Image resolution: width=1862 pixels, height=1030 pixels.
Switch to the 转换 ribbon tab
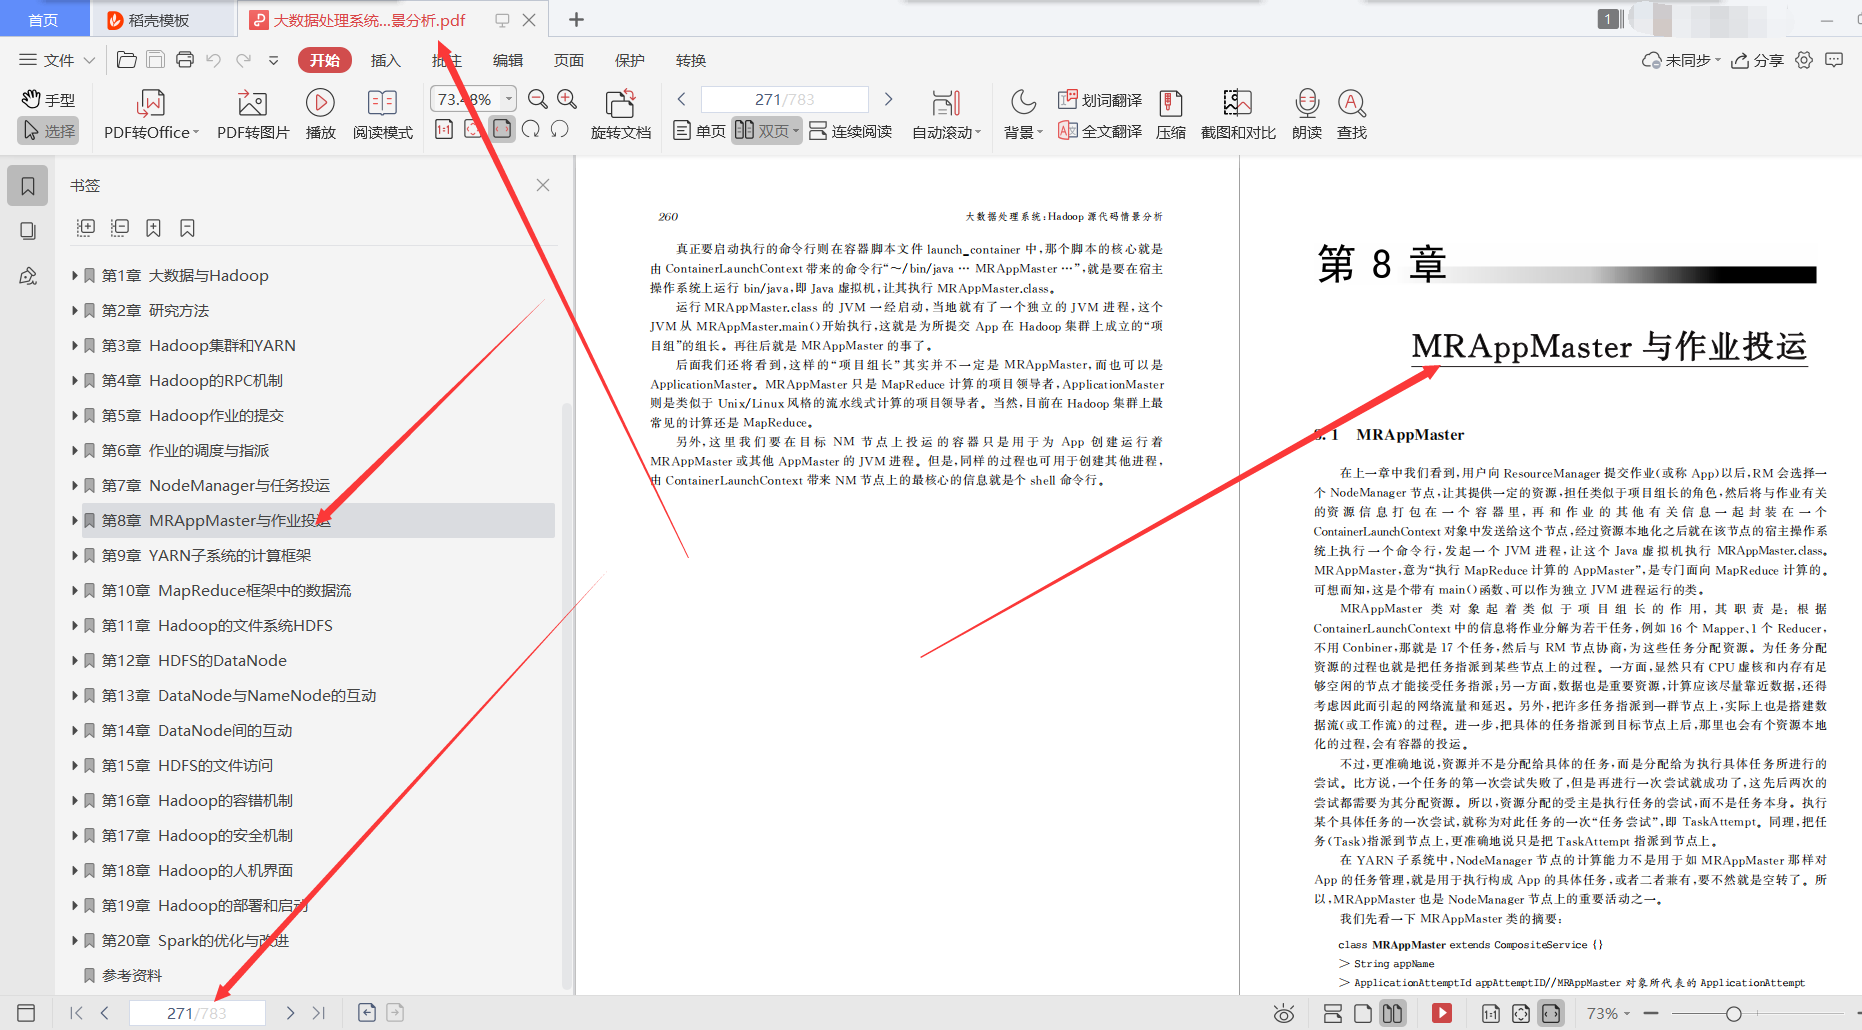click(x=691, y=60)
